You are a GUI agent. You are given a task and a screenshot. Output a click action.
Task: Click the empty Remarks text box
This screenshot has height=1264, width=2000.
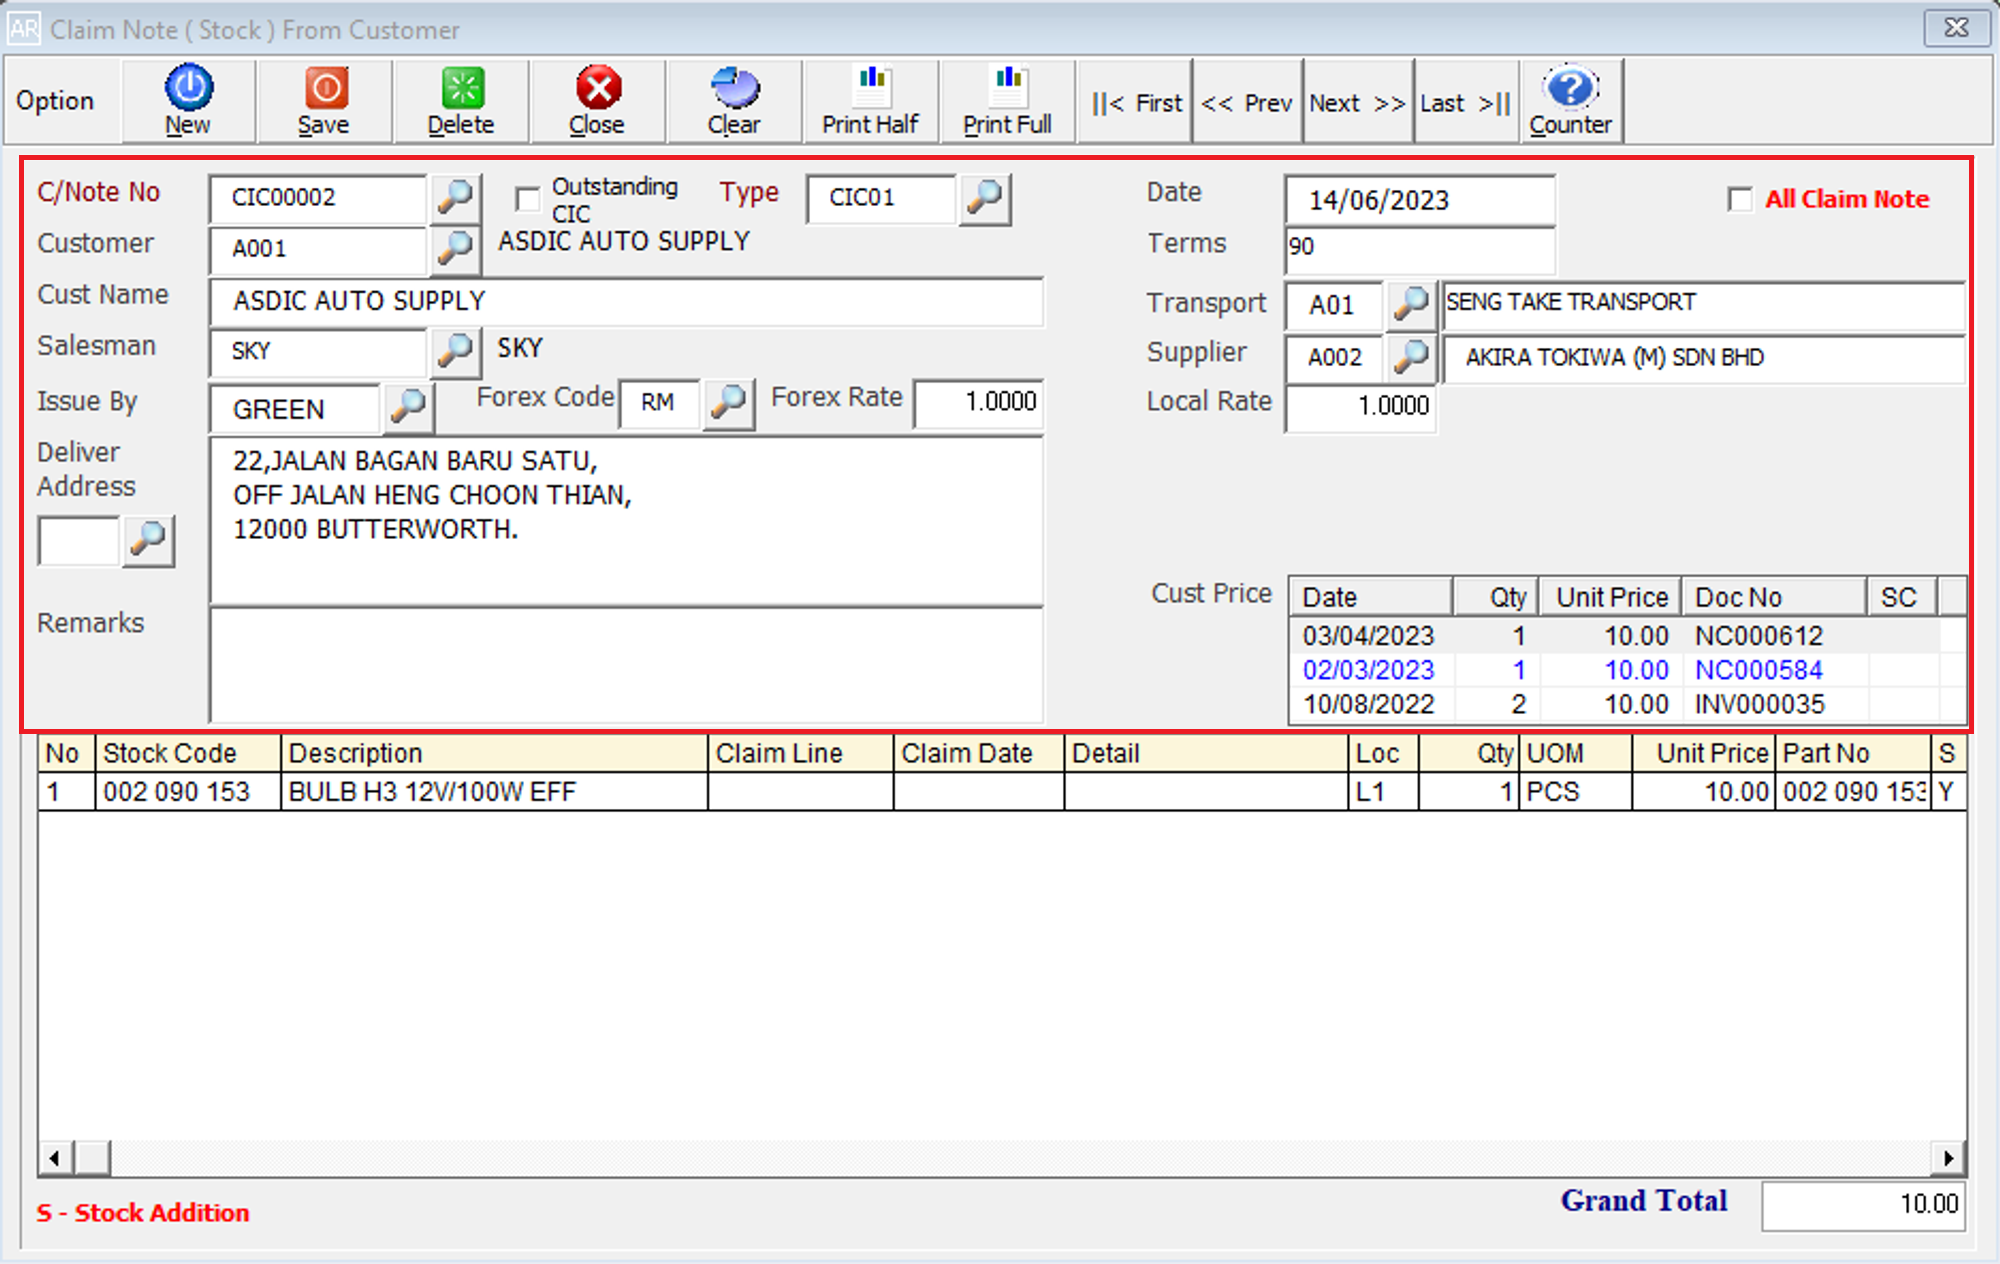(626, 665)
